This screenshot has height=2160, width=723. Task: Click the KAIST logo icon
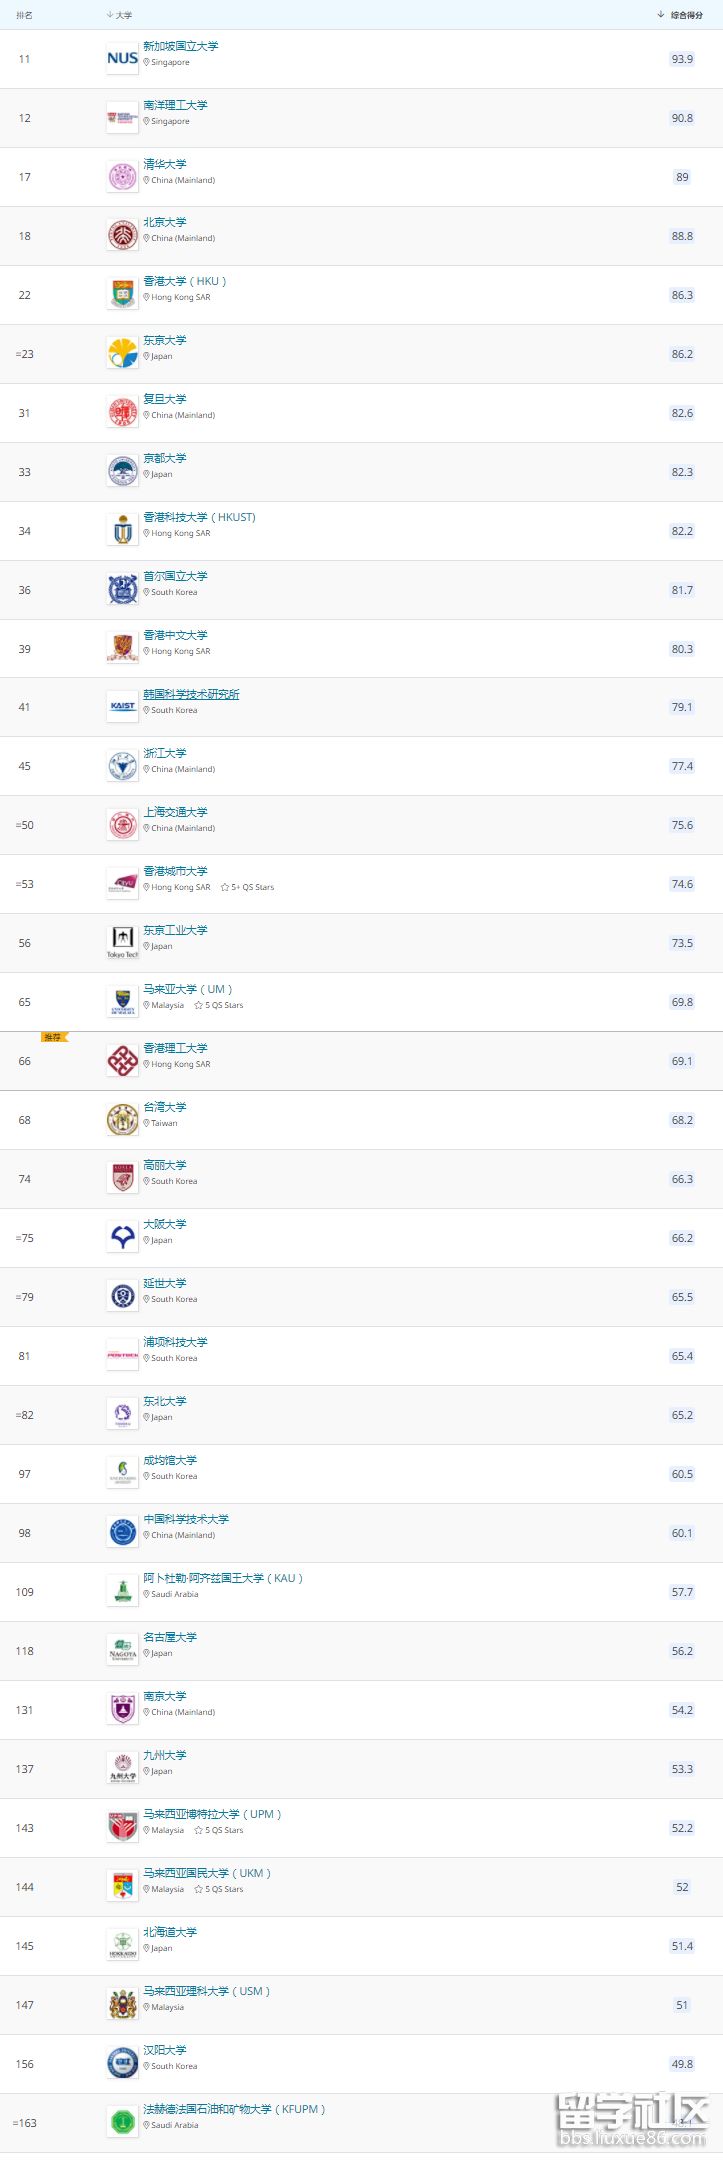(123, 707)
